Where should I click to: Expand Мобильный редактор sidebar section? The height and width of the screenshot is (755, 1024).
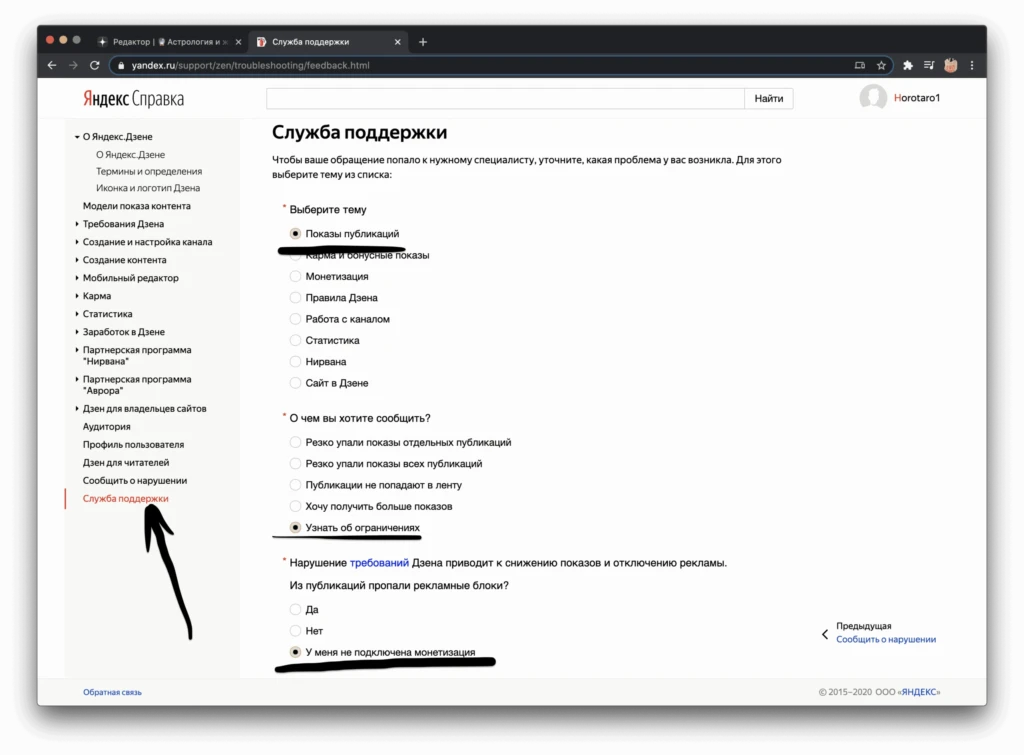[77, 278]
